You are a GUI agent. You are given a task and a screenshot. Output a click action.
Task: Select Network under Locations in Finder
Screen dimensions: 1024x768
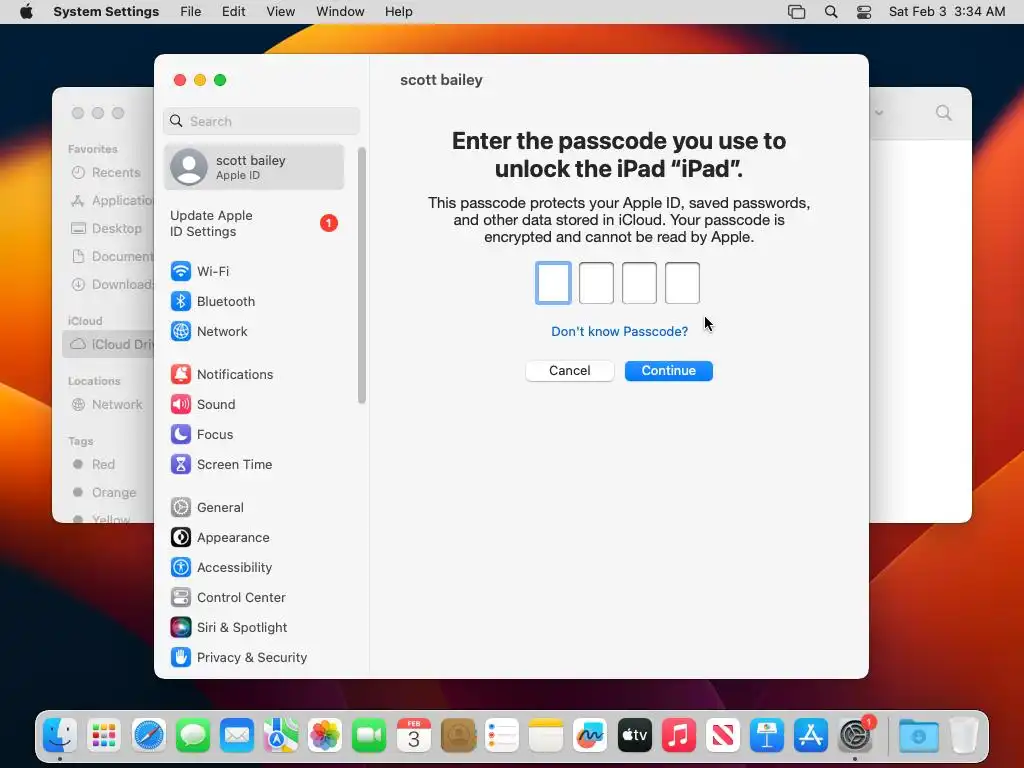tap(107, 404)
